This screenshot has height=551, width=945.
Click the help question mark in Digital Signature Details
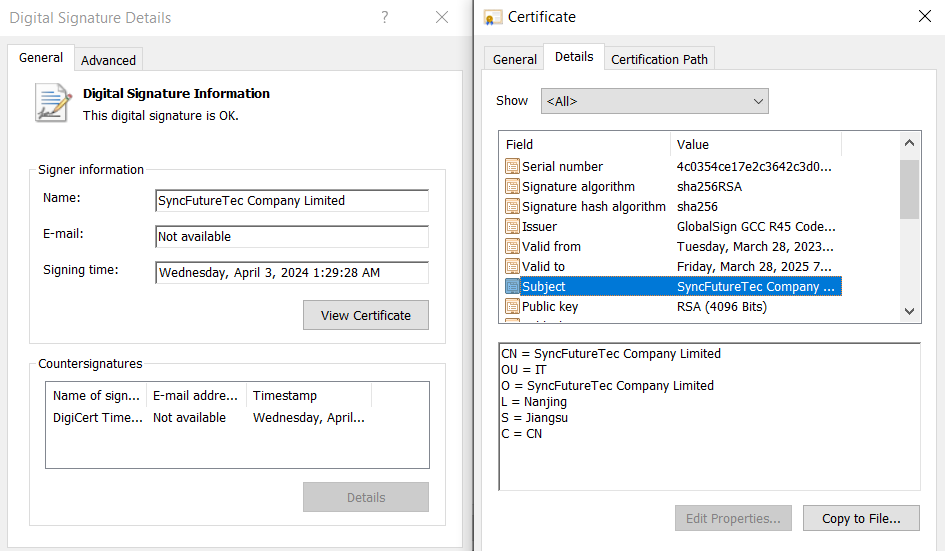pyautogui.click(x=385, y=17)
